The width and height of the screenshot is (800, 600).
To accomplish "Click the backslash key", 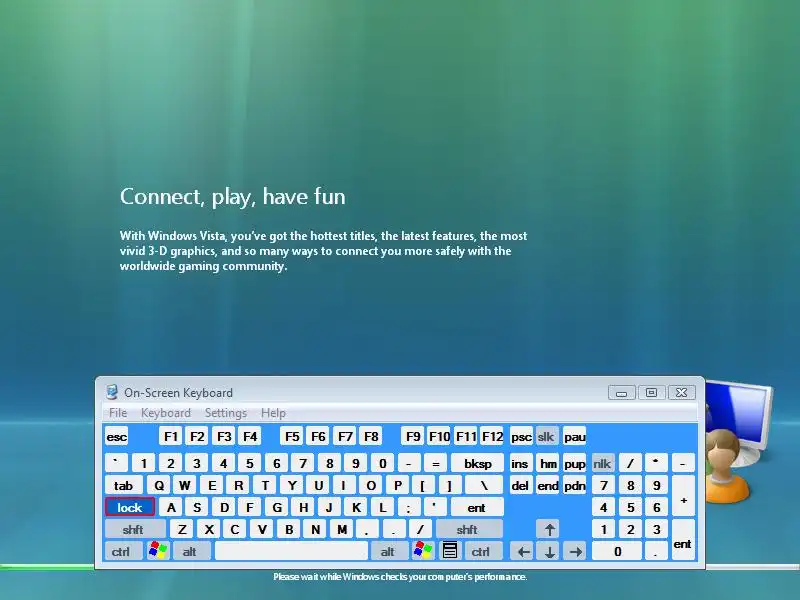I will [x=484, y=485].
